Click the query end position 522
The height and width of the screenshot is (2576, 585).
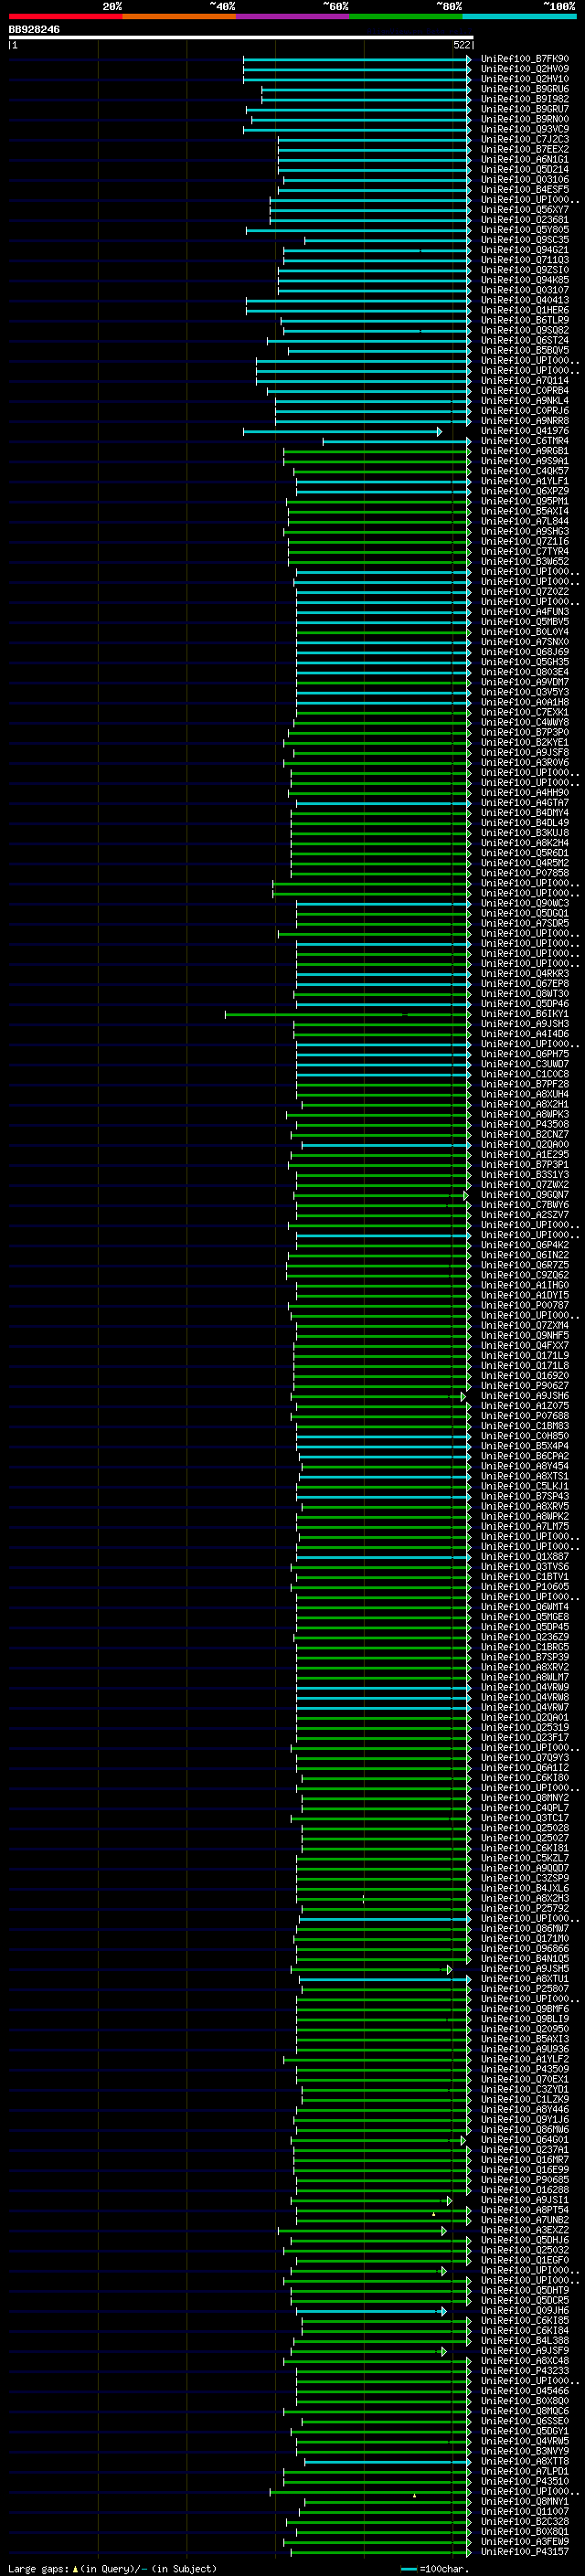(x=462, y=45)
